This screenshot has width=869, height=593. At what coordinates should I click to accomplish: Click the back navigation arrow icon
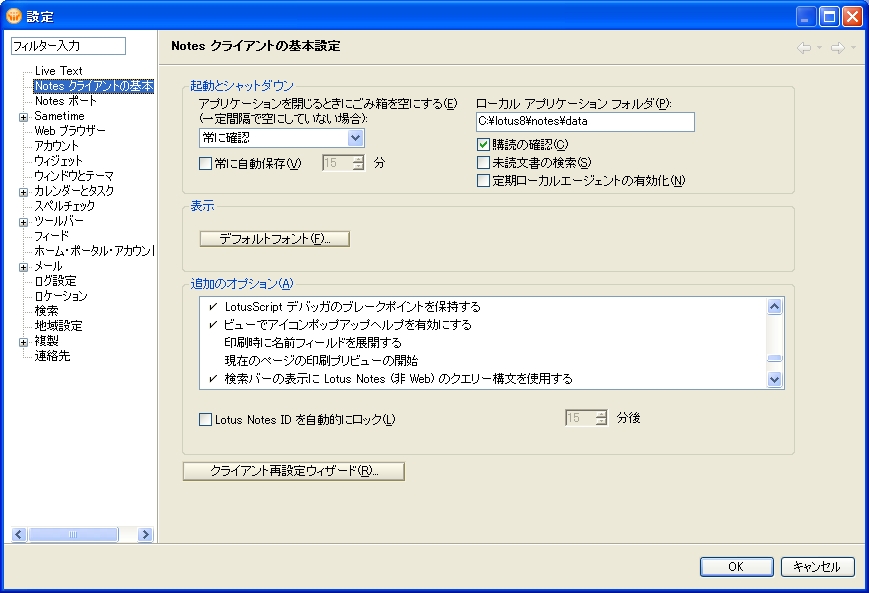point(803,47)
